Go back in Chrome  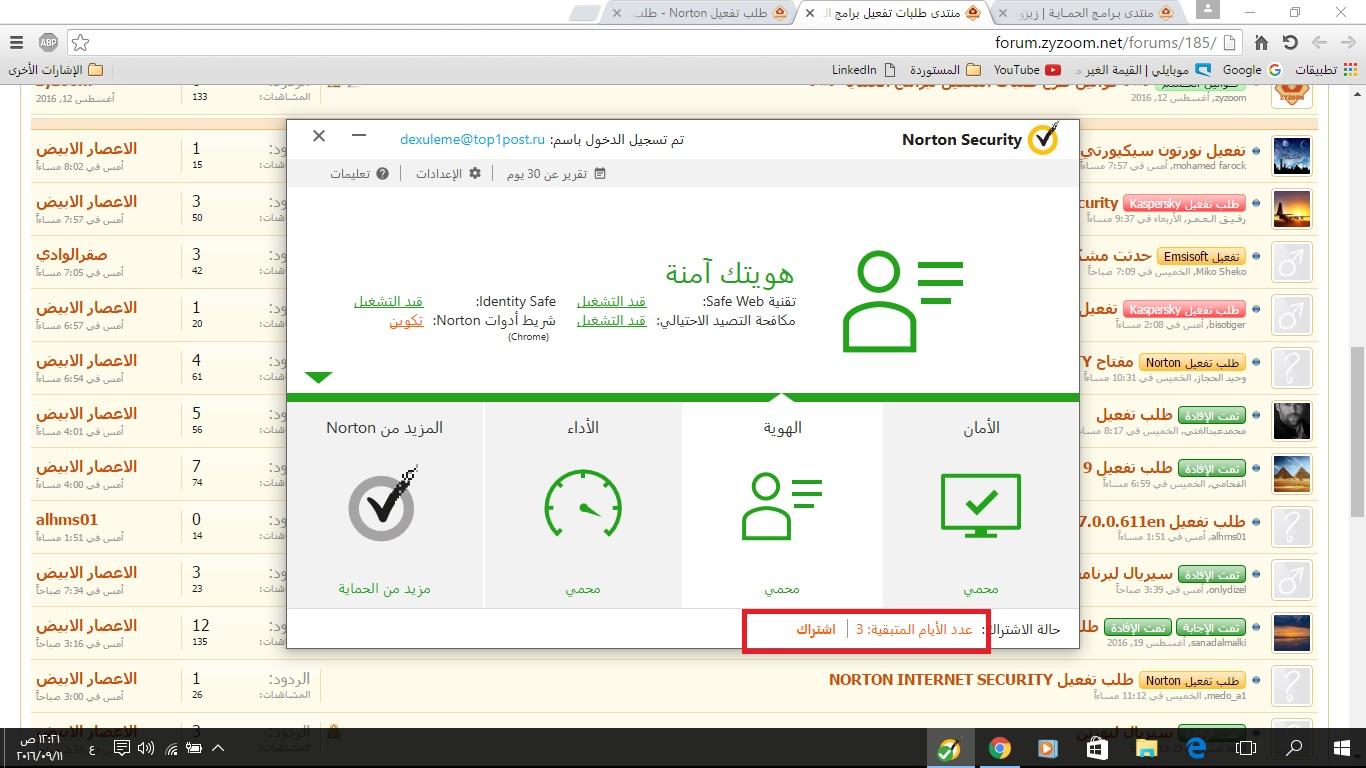point(1348,43)
